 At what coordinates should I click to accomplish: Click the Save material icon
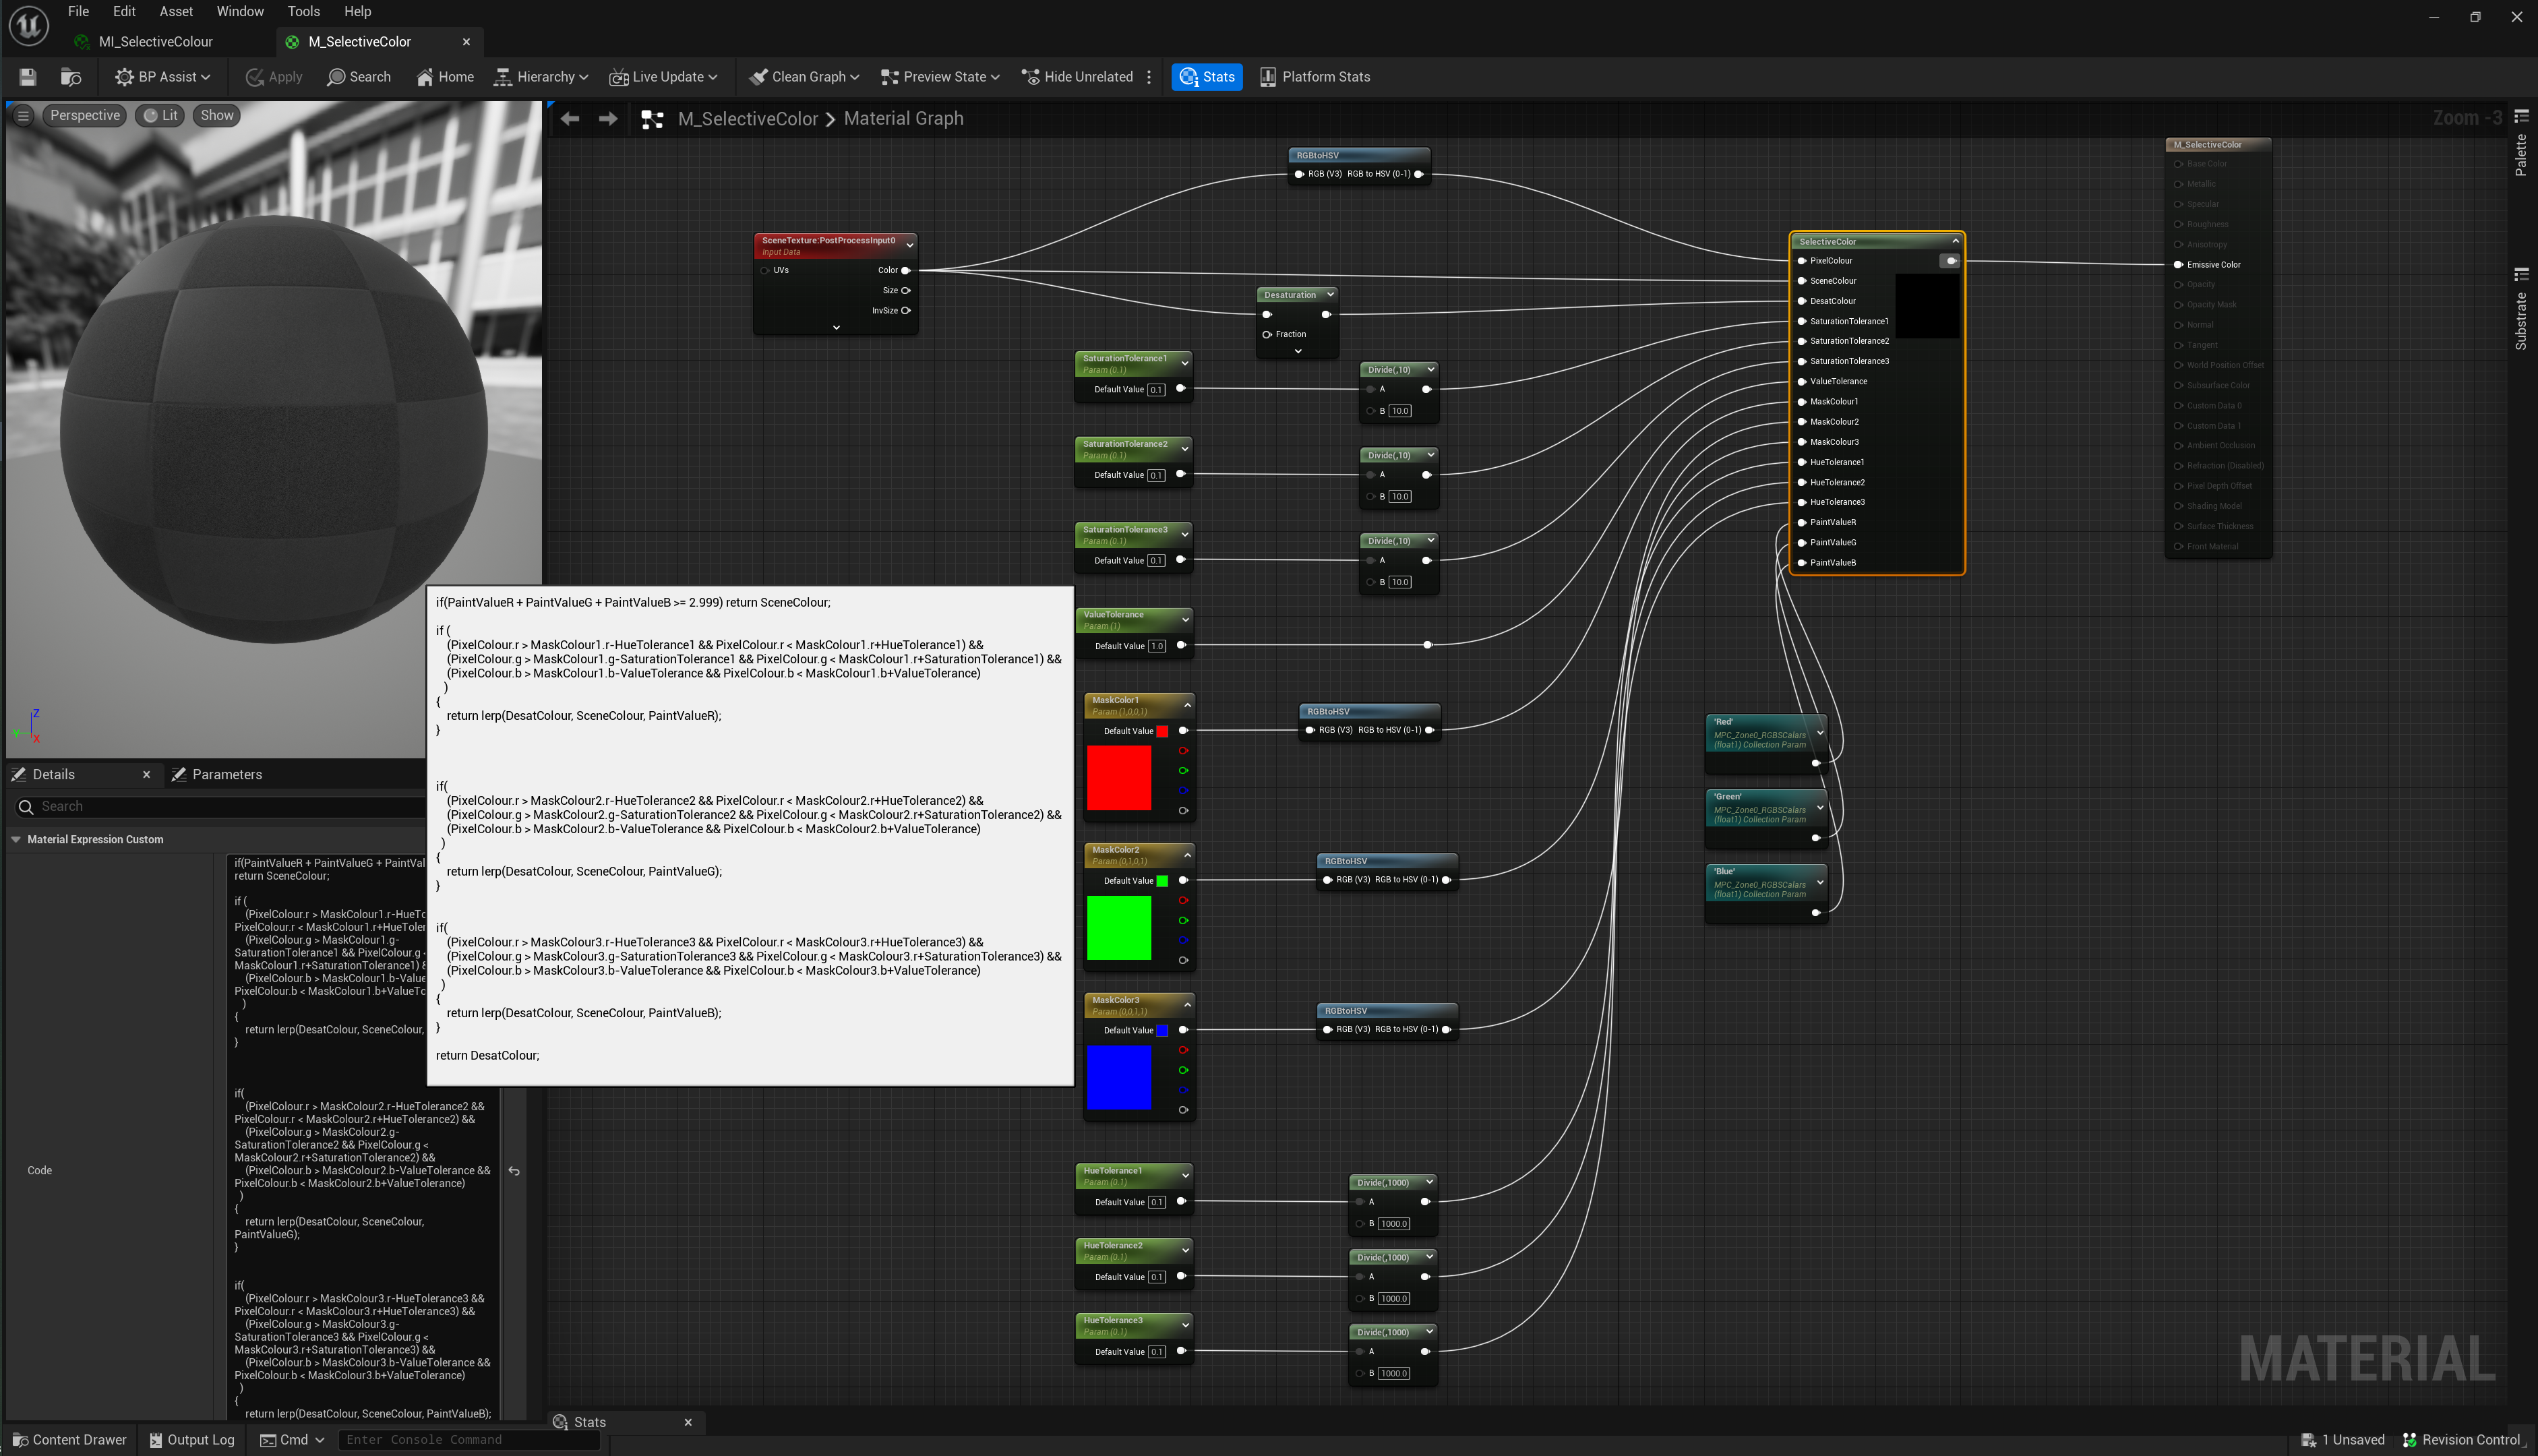click(28, 77)
